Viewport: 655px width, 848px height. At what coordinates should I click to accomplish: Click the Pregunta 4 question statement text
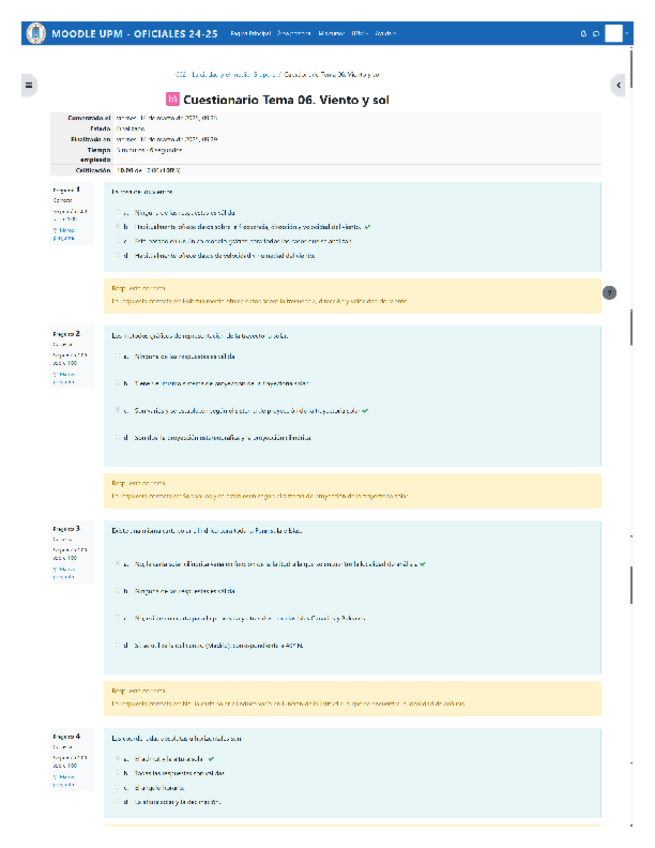click(x=176, y=738)
